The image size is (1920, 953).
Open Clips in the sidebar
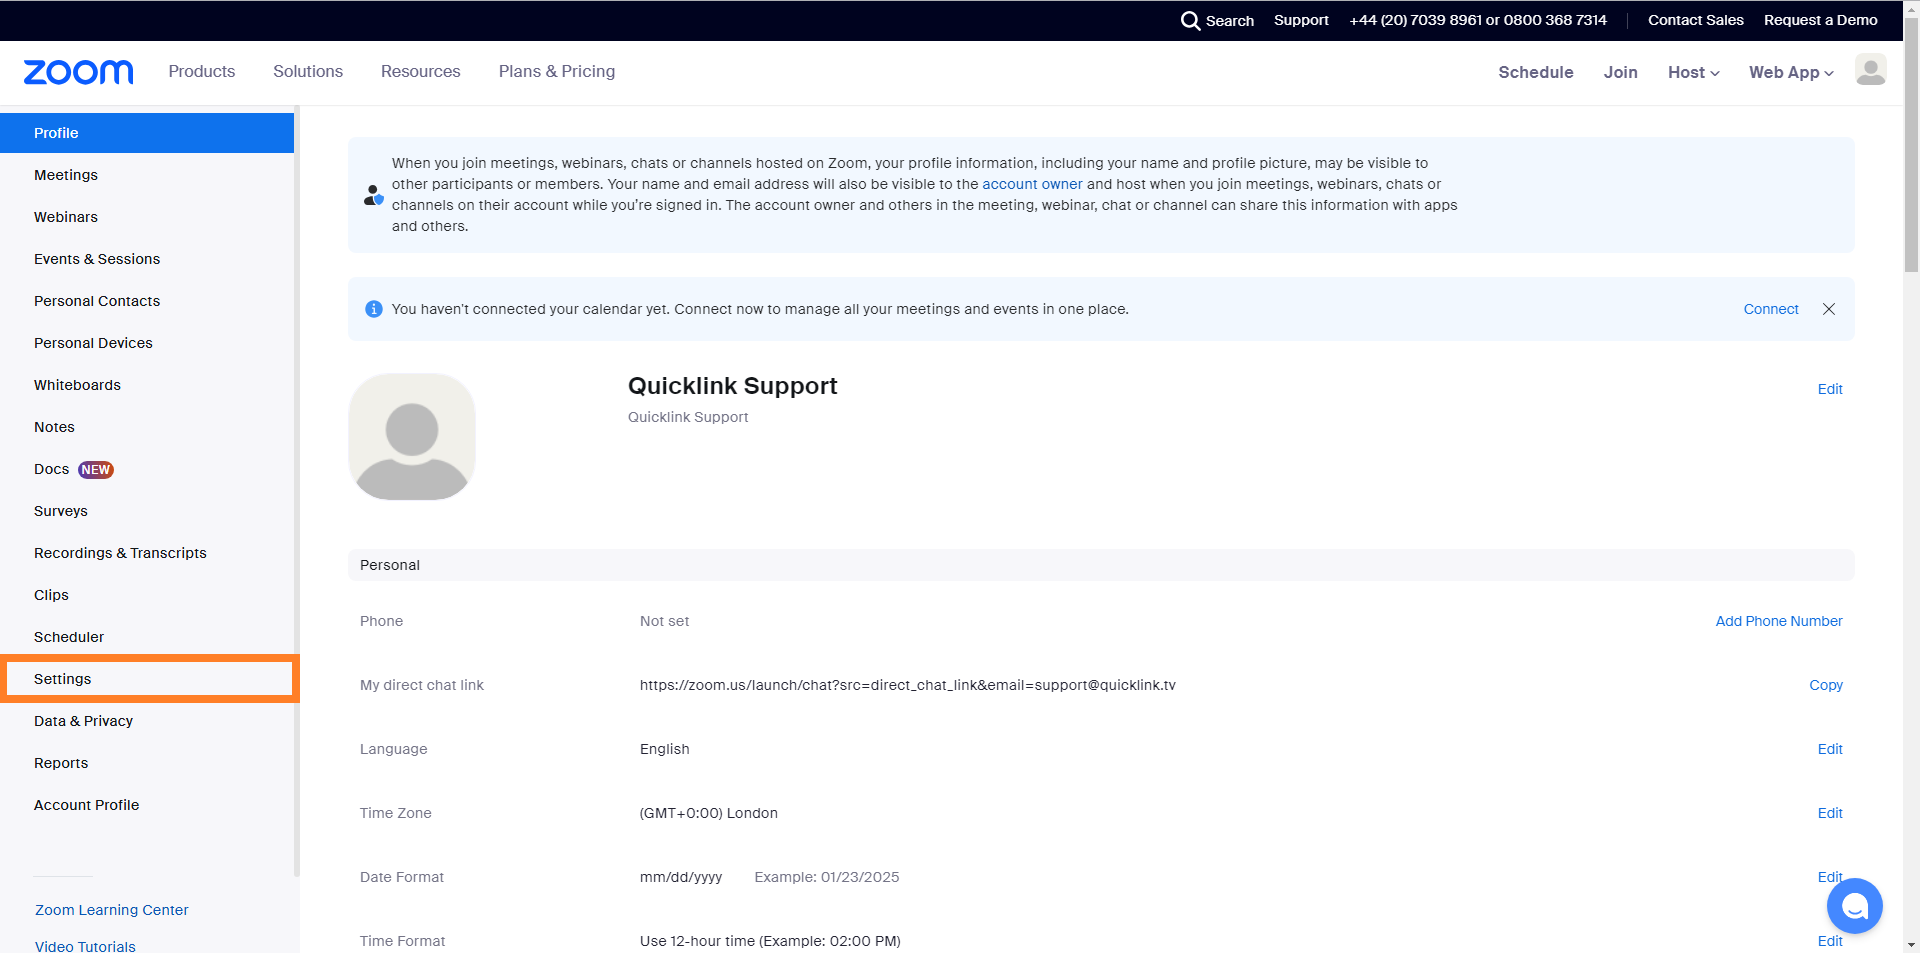[147, 595]
